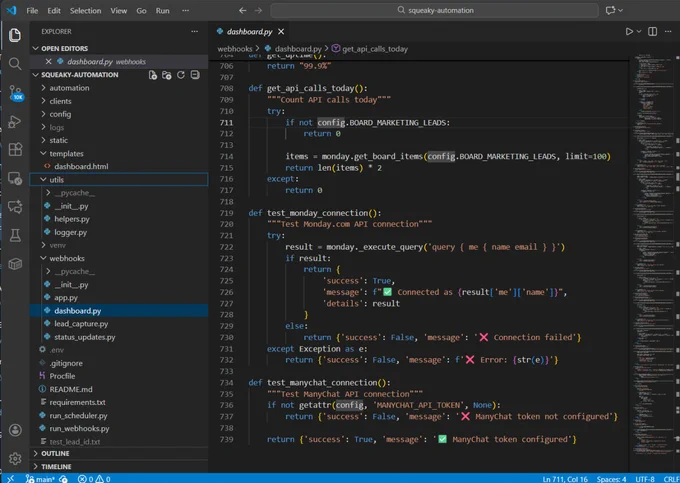The width and height of the screenshot is (680, 483).
Task: Click get_api_calls_today breadcrumb segment
Action: click(375, 49)
